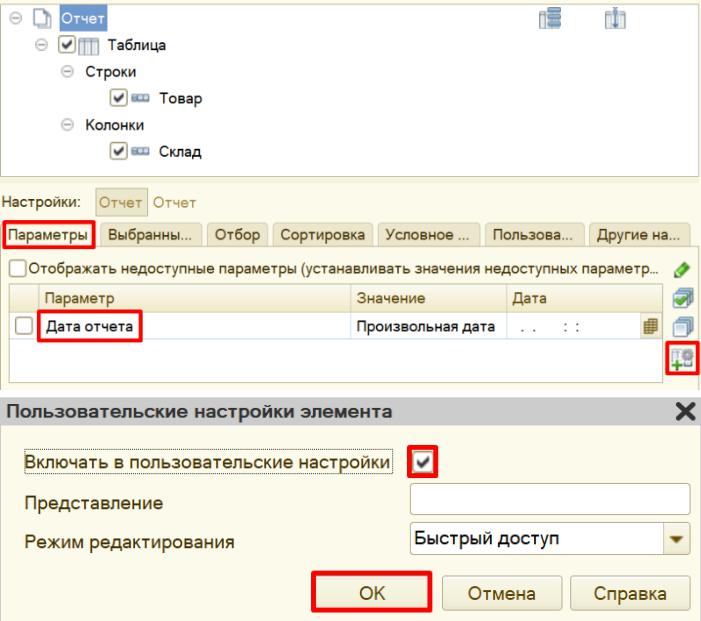701x621 pixels.
Task: Select the Строки tree item
Action: point(110,72)
